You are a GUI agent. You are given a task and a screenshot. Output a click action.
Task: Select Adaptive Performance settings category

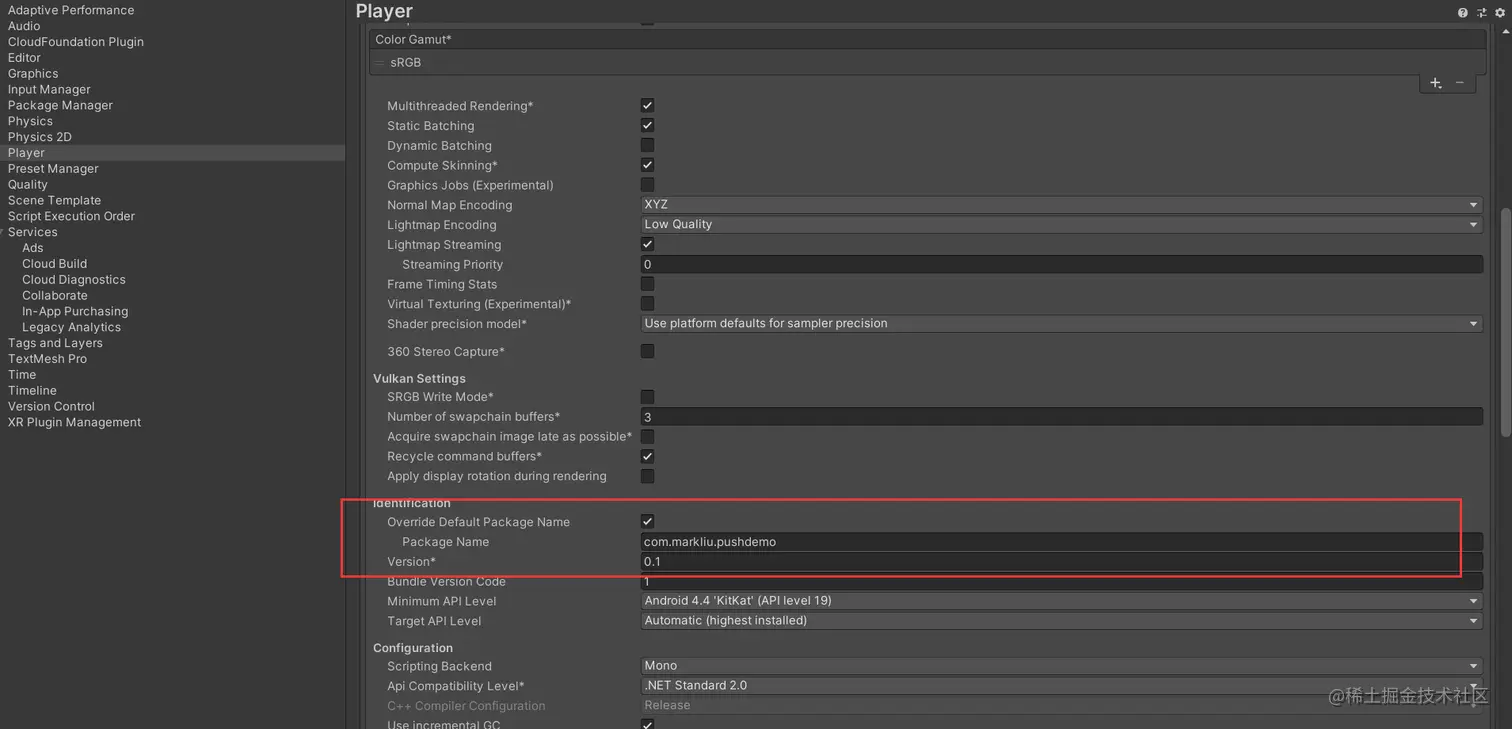click(x=71, y=10)
